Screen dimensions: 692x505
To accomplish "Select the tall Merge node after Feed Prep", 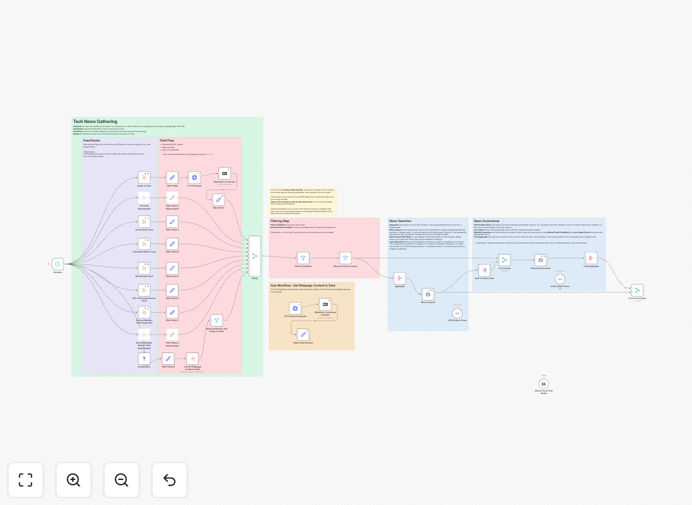I will 255,256.
